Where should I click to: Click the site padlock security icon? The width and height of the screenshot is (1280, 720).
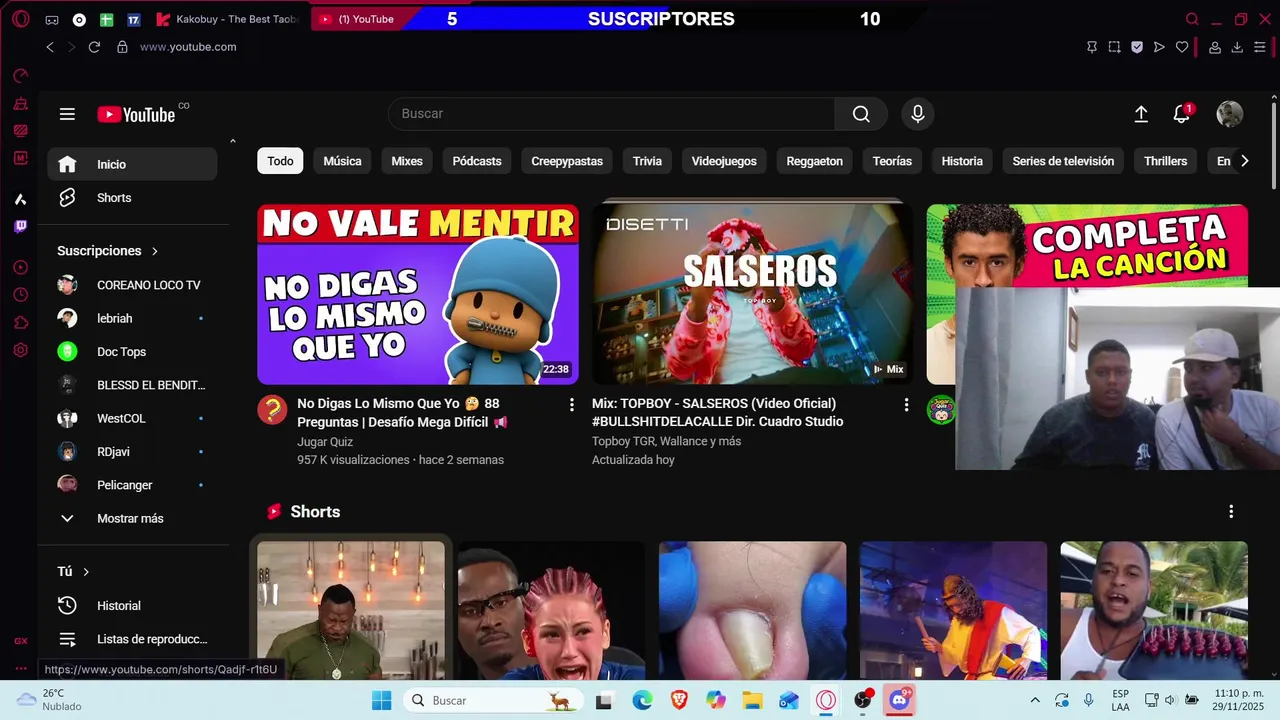(x=122, y=47)
